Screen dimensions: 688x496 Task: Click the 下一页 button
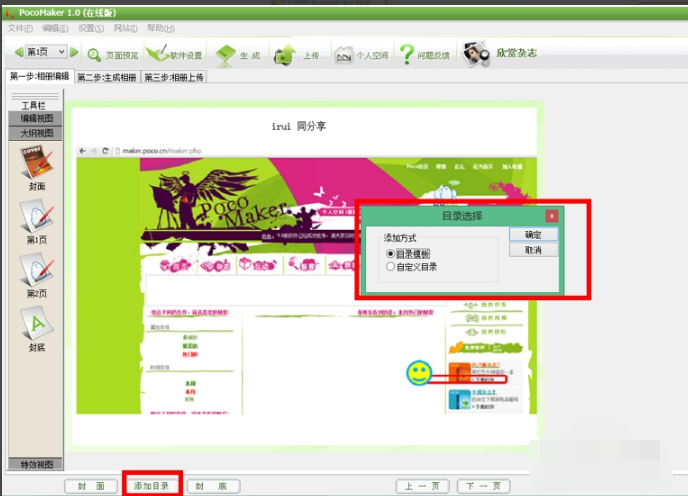483,486
